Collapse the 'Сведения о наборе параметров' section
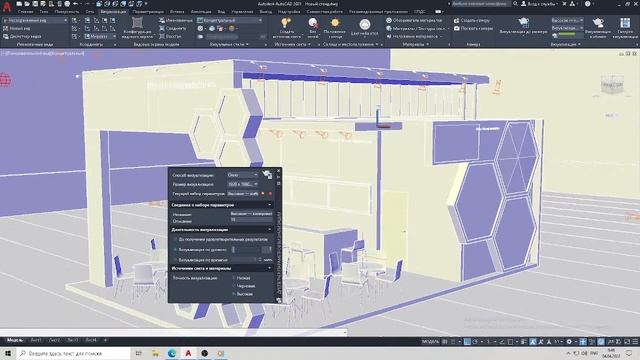Screen dimensions: 640x360 click(x=269, y=205)
